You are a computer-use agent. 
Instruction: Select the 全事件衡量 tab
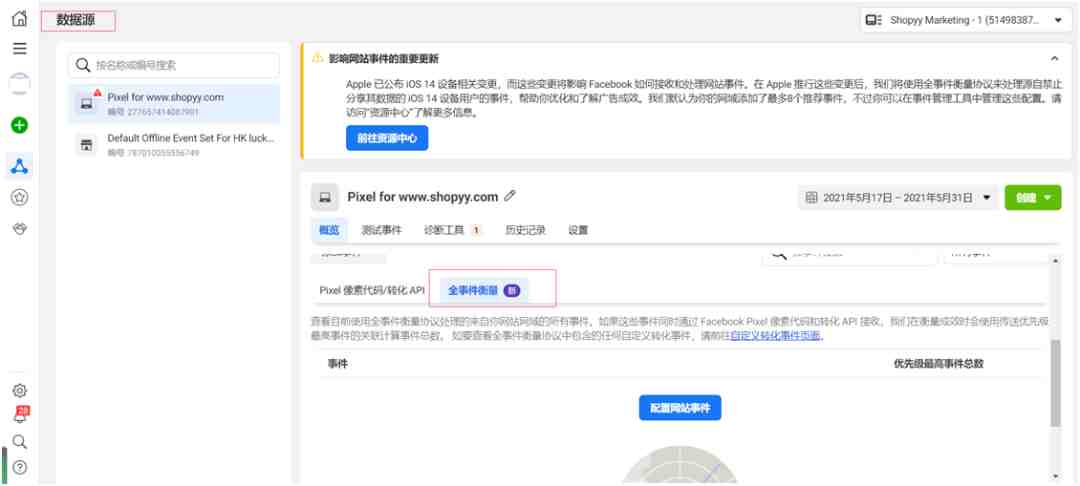click(484, 290)
